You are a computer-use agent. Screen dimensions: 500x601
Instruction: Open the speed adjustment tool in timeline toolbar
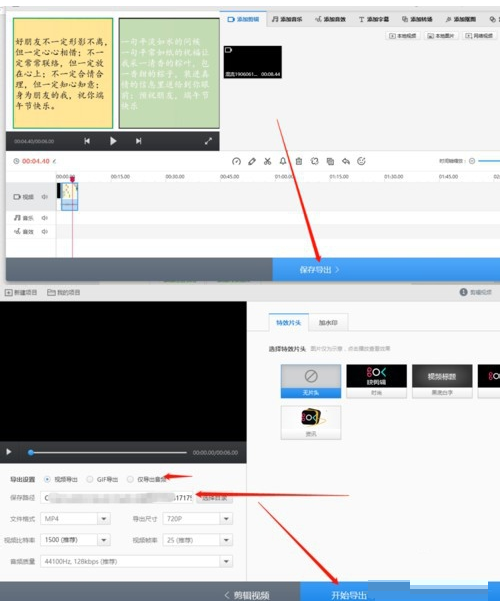point(236,161)
